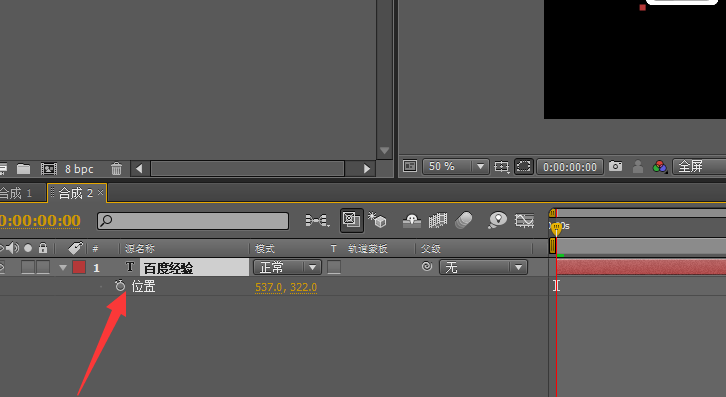Open the 正常 blending mode dropdown
Screen dimensions: 726x397
287,267
